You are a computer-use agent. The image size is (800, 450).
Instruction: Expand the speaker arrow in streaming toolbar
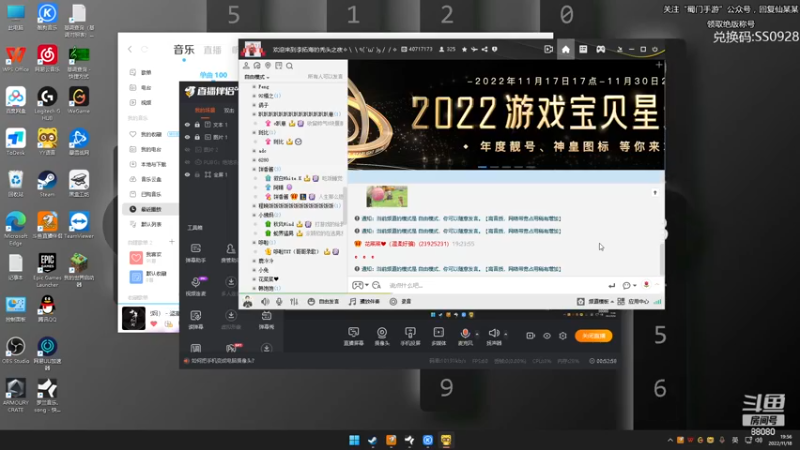(x=506, y=334)
